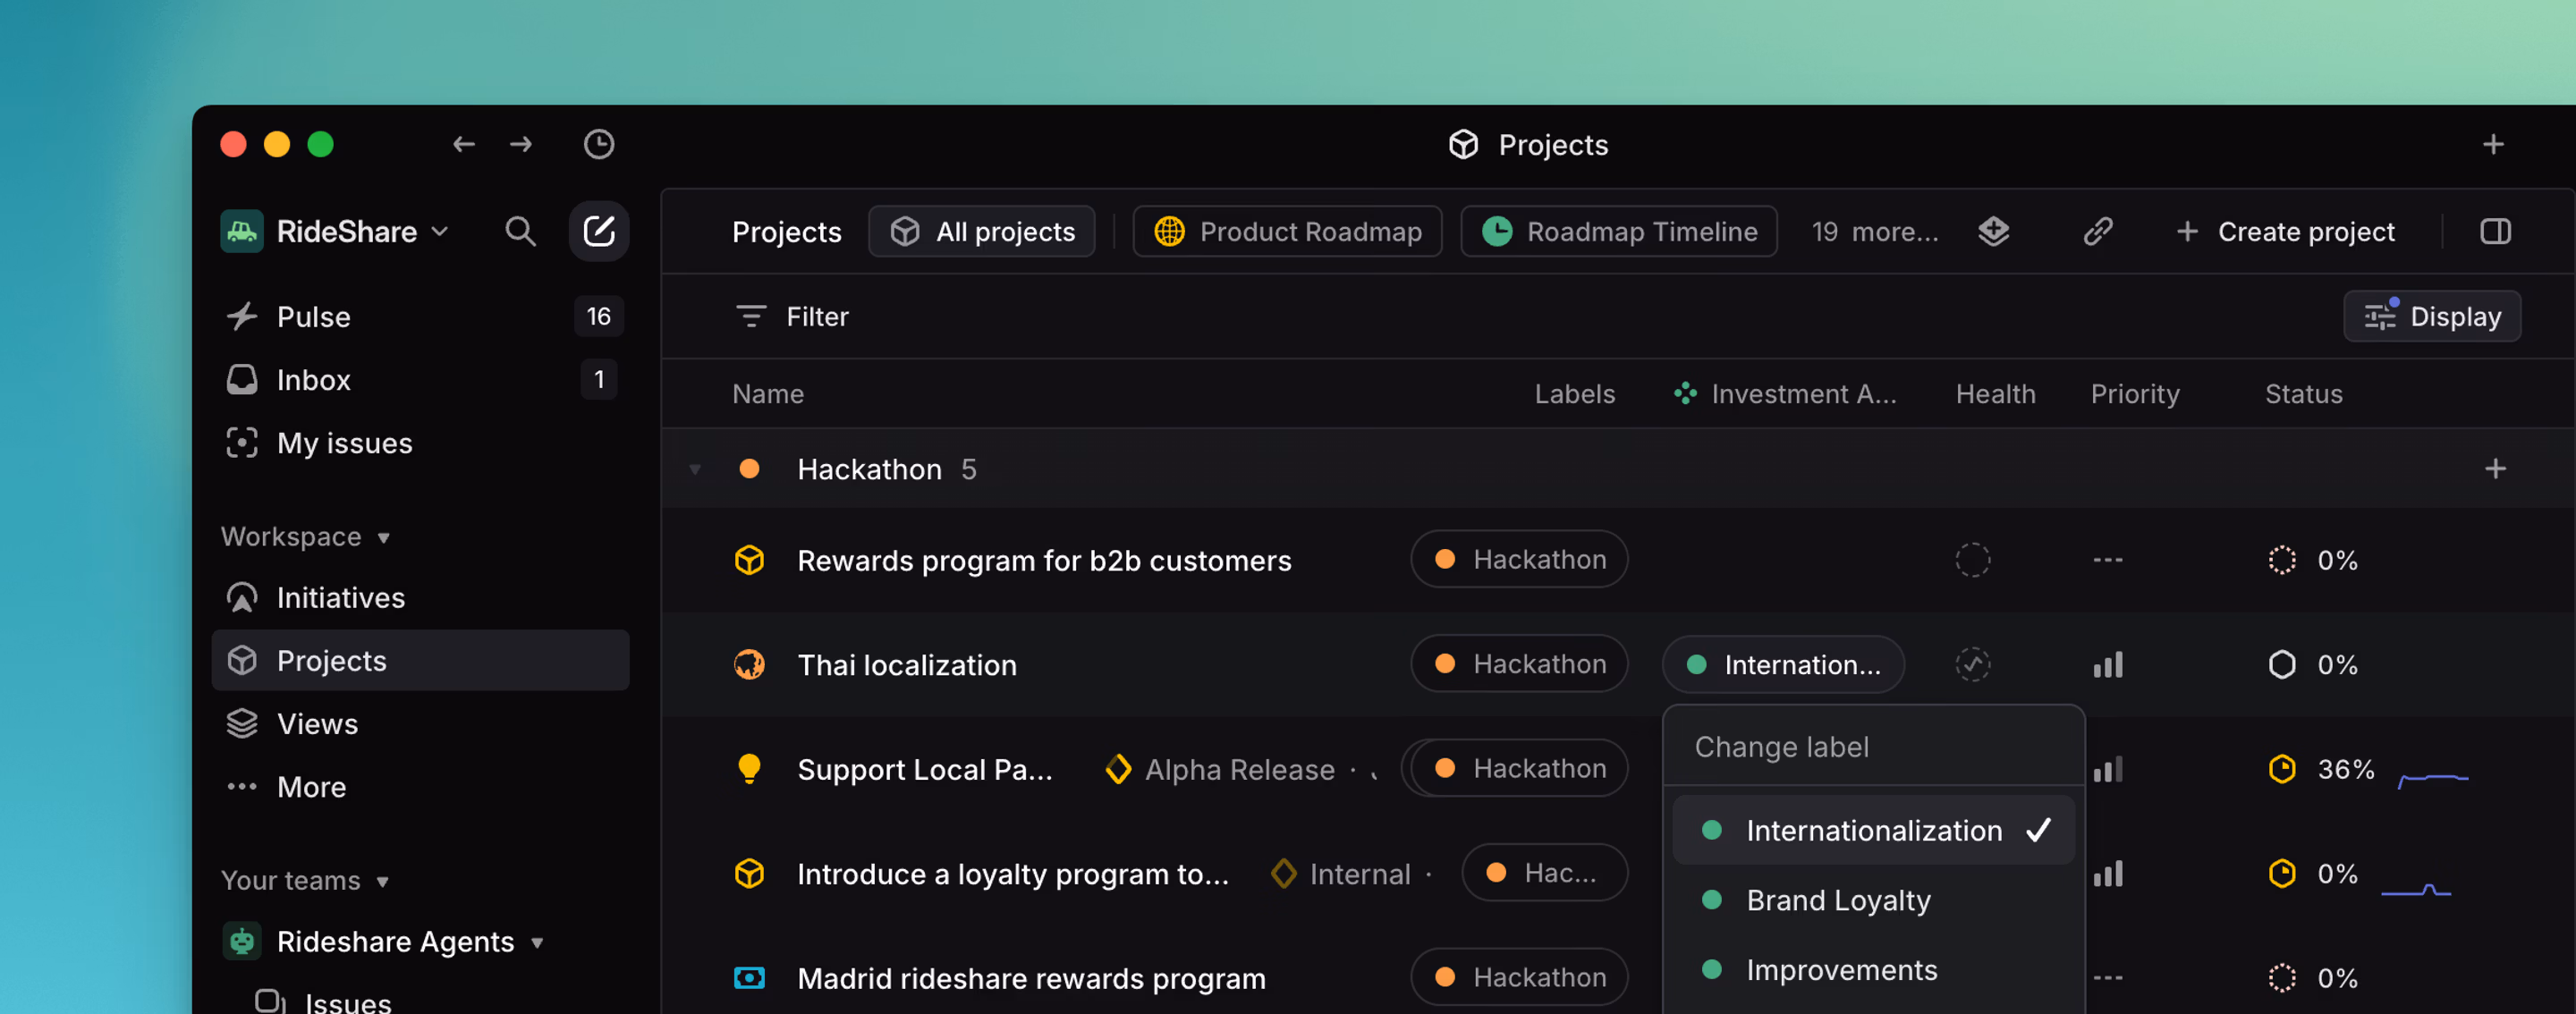Click the copy link icon in the header
Image resolution: width=2576 pixels, height=1014 pixels.
point(2097,231)
